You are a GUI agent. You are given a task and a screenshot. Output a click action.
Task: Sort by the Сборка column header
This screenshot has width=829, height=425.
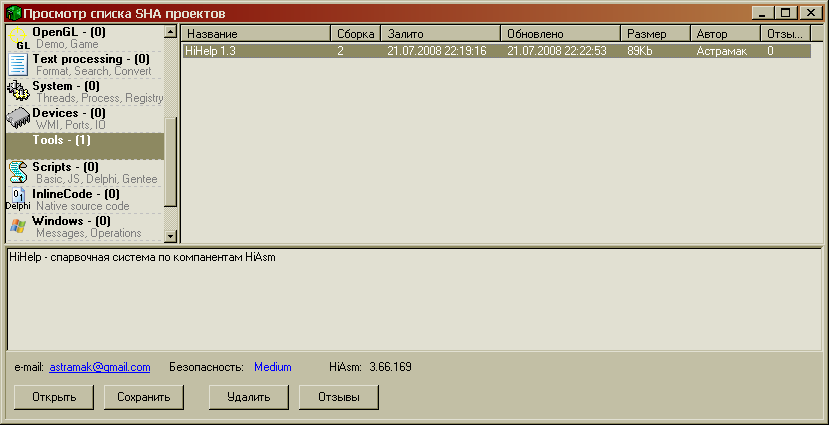pyautogui.click(x=355, y=34)
